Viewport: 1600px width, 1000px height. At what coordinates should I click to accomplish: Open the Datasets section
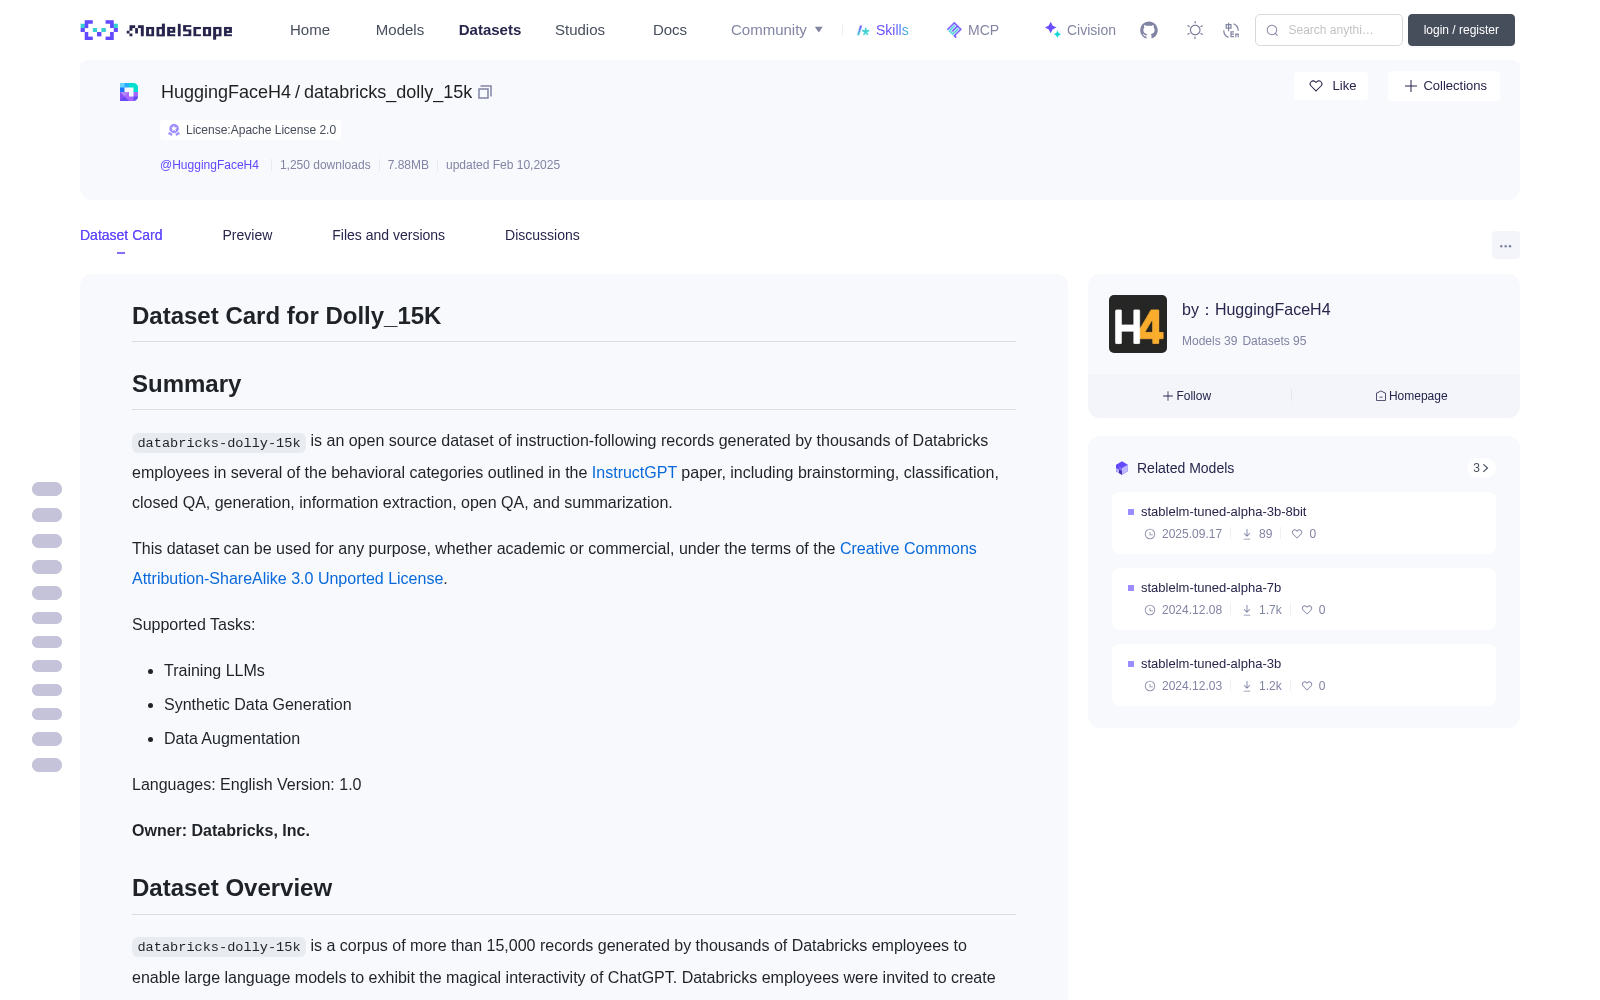click(490, 30)
